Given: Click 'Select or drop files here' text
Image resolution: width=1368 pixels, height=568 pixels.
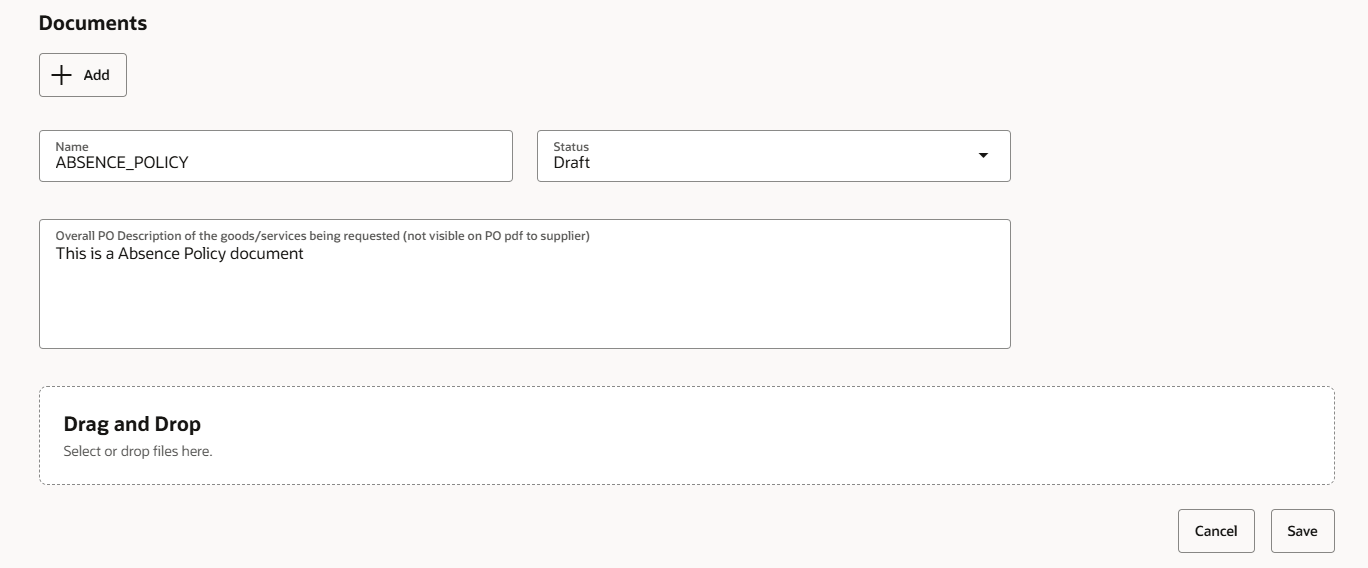Looking at the screenshot, I should 138,451.
